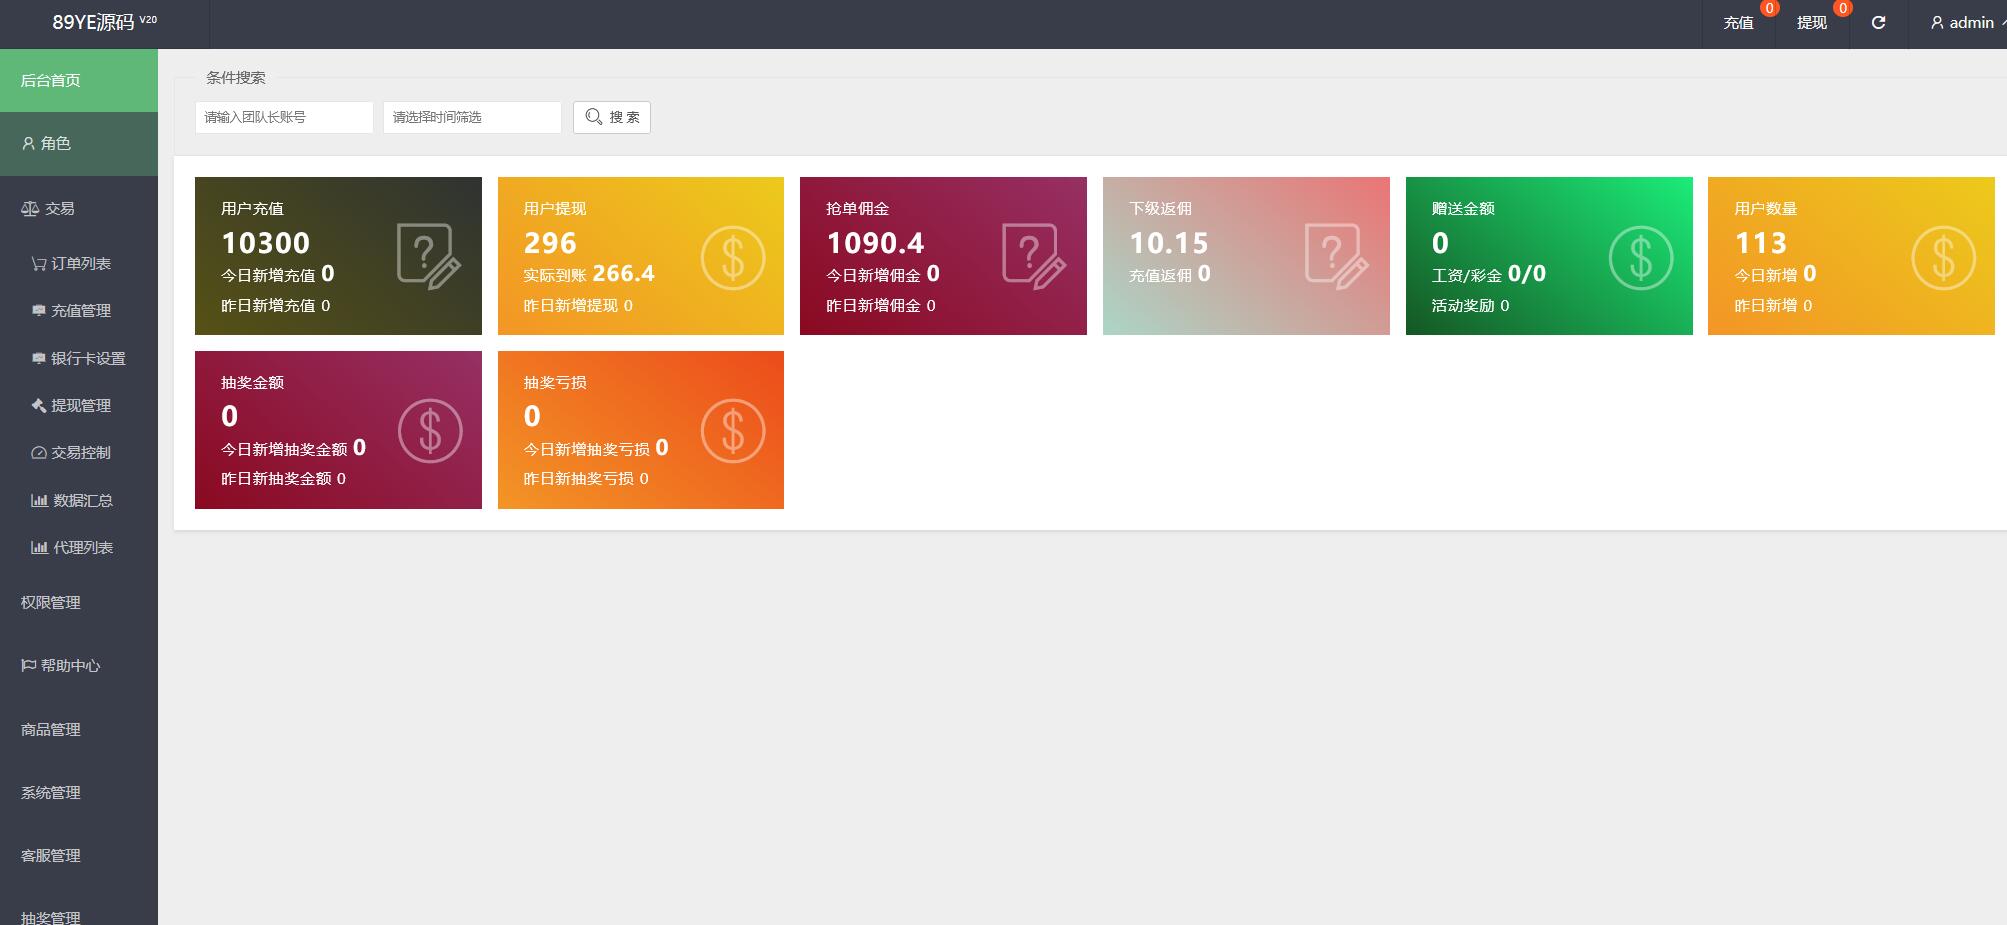Click the 用户数量 value 113
This screenshot has height=925, width=2007.
coord(1760,243)
